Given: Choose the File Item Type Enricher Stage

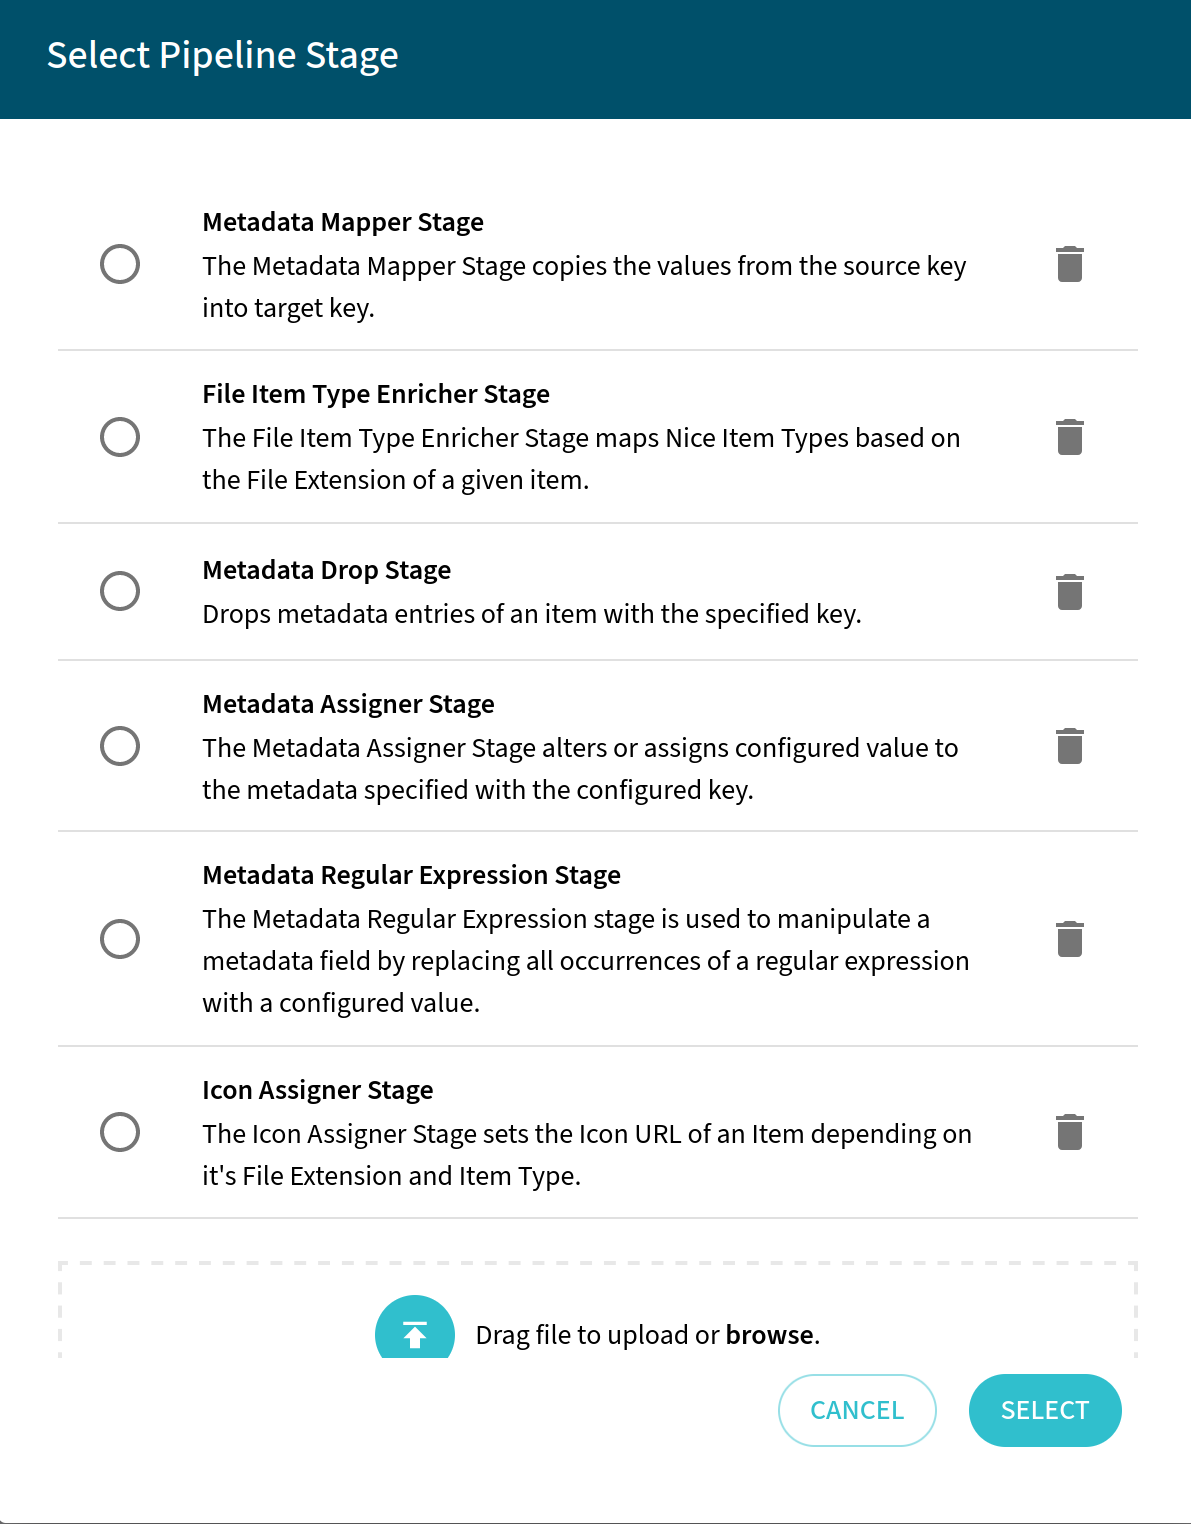Looking at the screenshot, I should click(119, 437).
